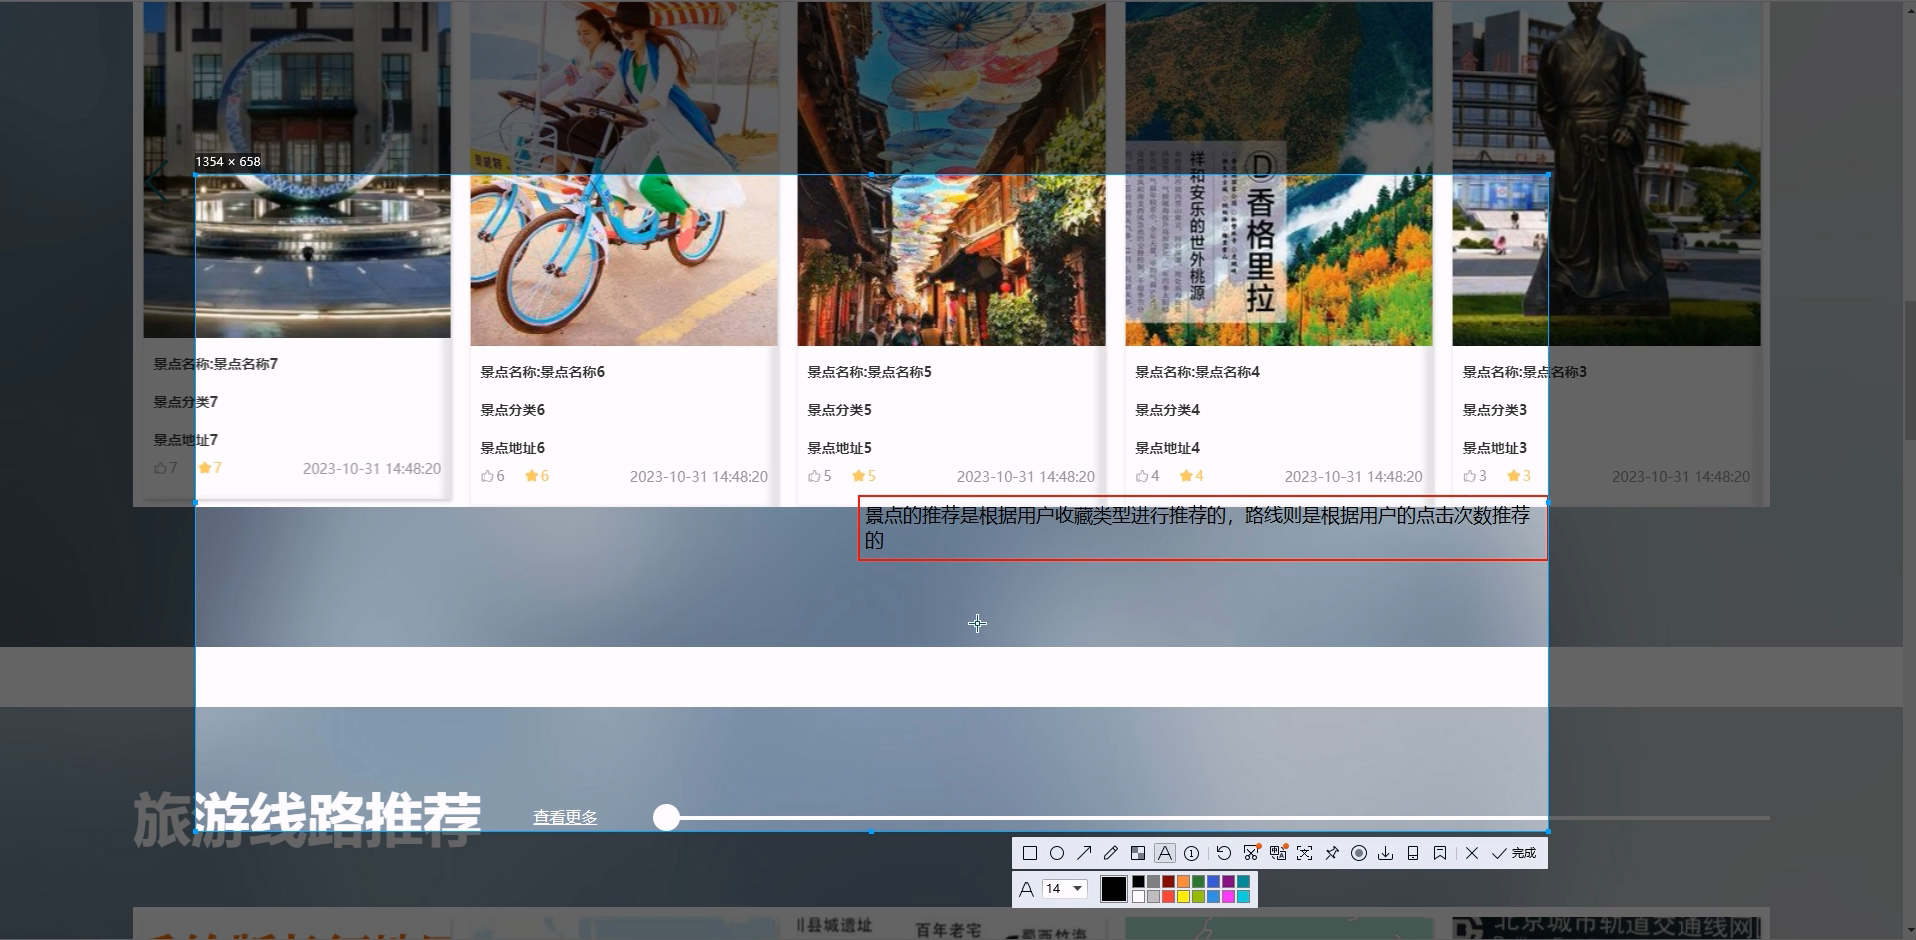Click the 旅游线路推荐 section heading
Viewport: 1916px width, 940px height.
pos(307,818)
